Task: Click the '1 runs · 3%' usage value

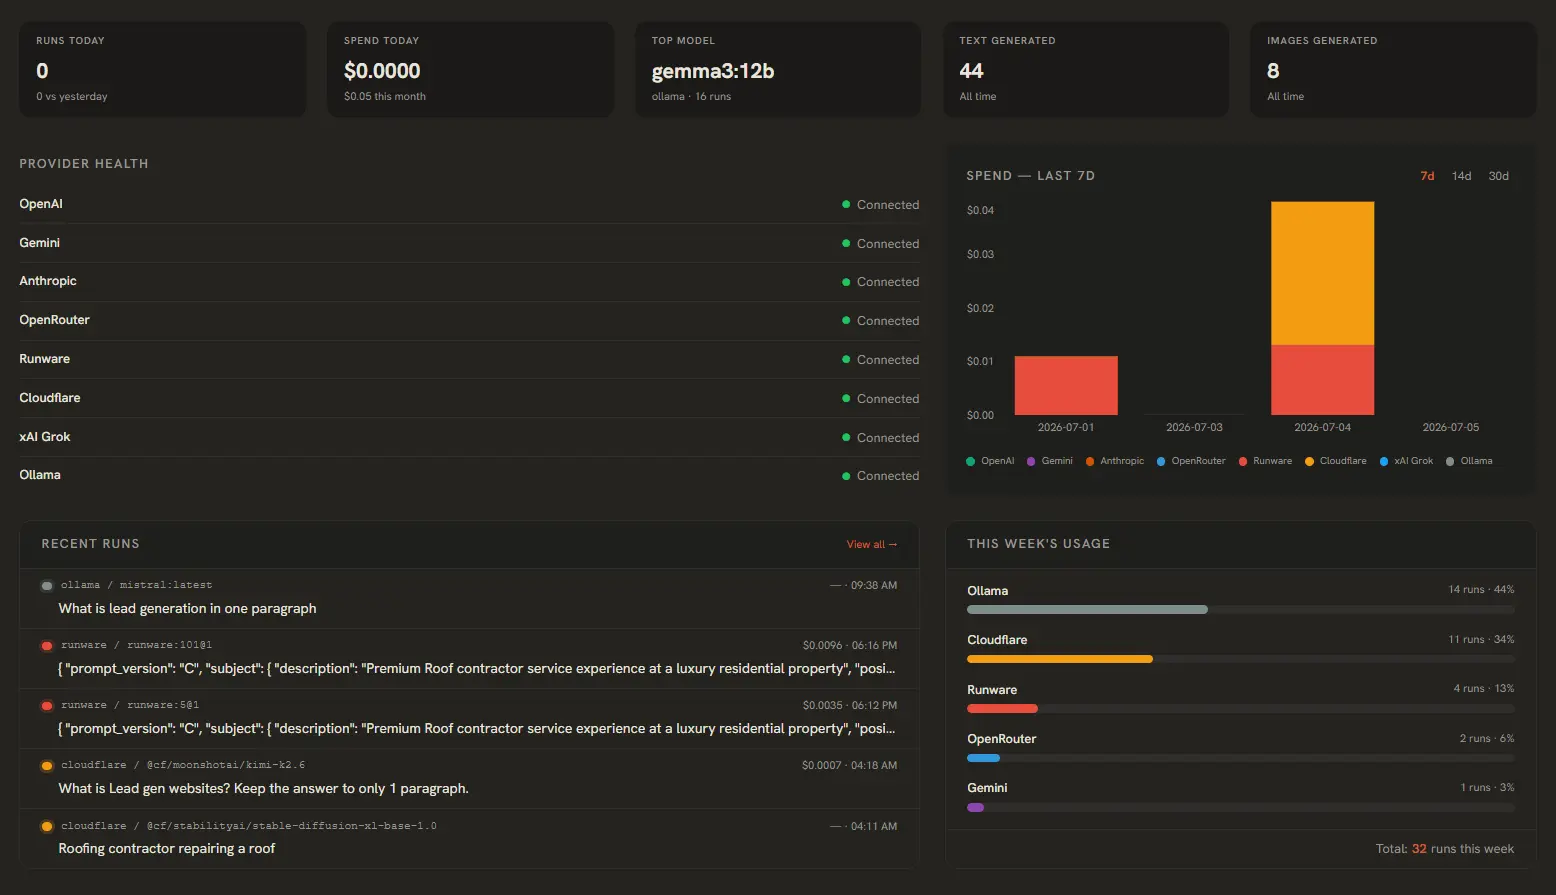Action: click(1487, 788)
